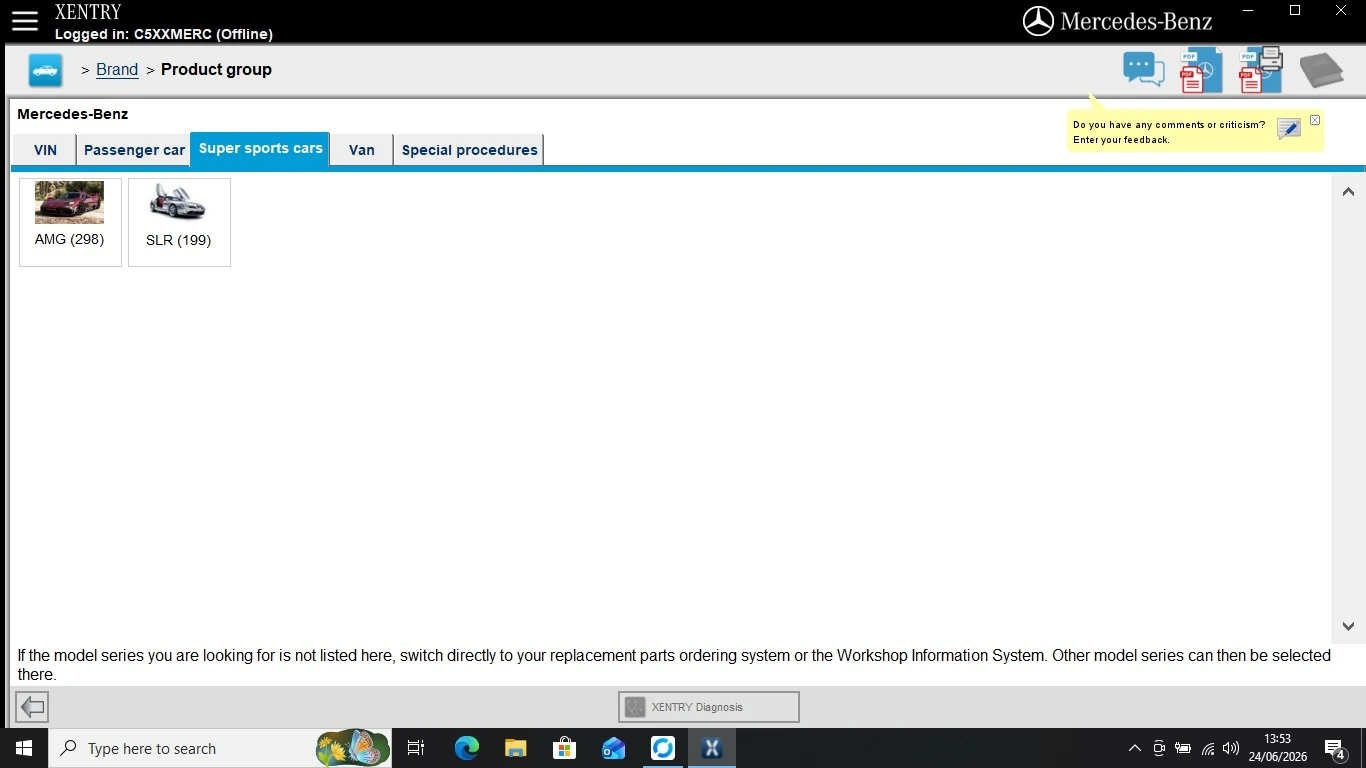Show hidden system tray icons
This screenshot has width=1366, height=768.
click(x=1134, y=748)
